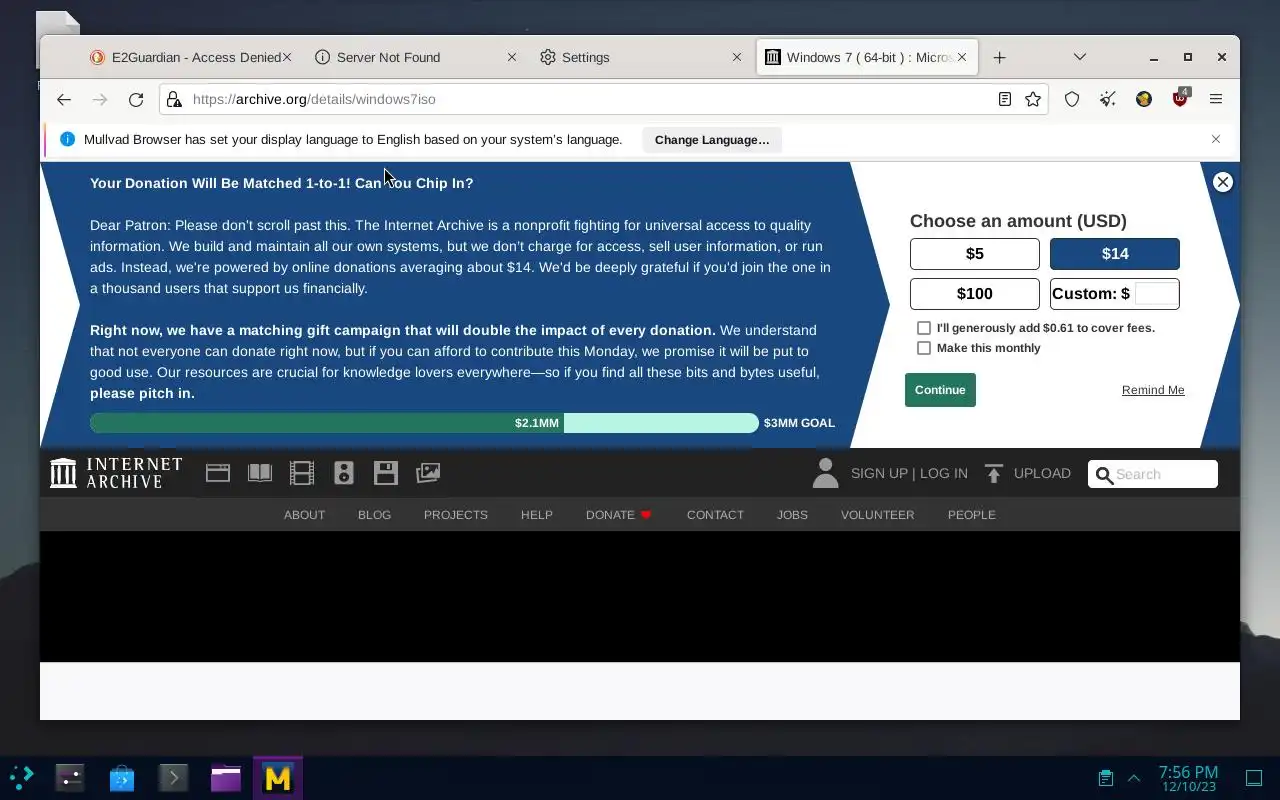1280x800 pixels.
Task: Click the Upload arrow icon
Action: [994, 474]
